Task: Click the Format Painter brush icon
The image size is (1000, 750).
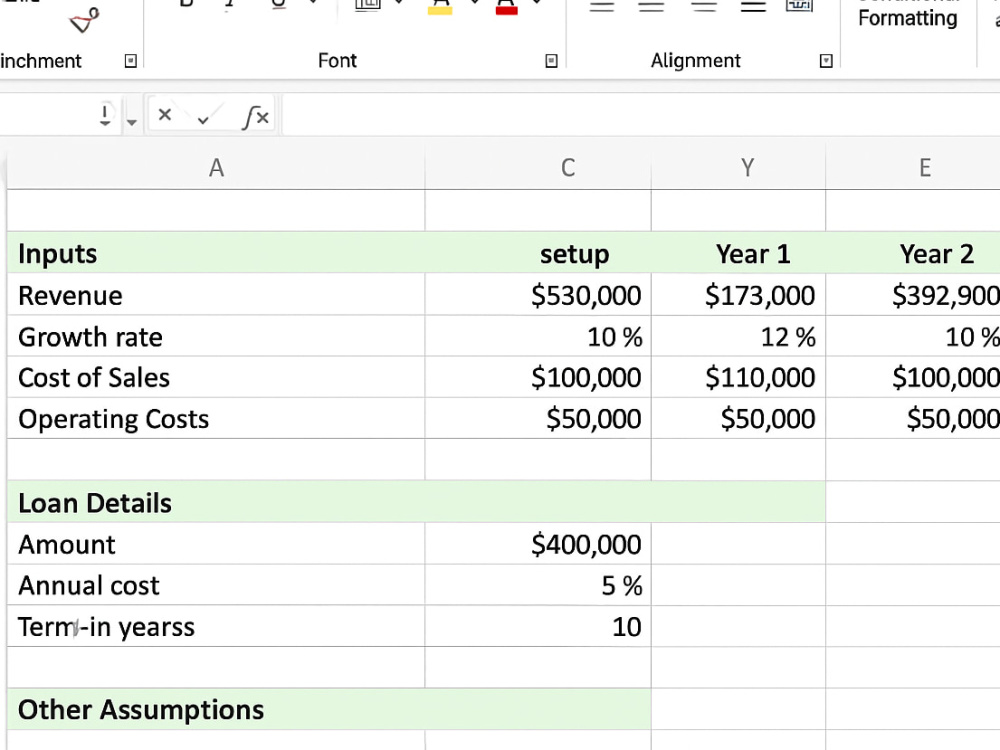Action: (x=84, y=20)
